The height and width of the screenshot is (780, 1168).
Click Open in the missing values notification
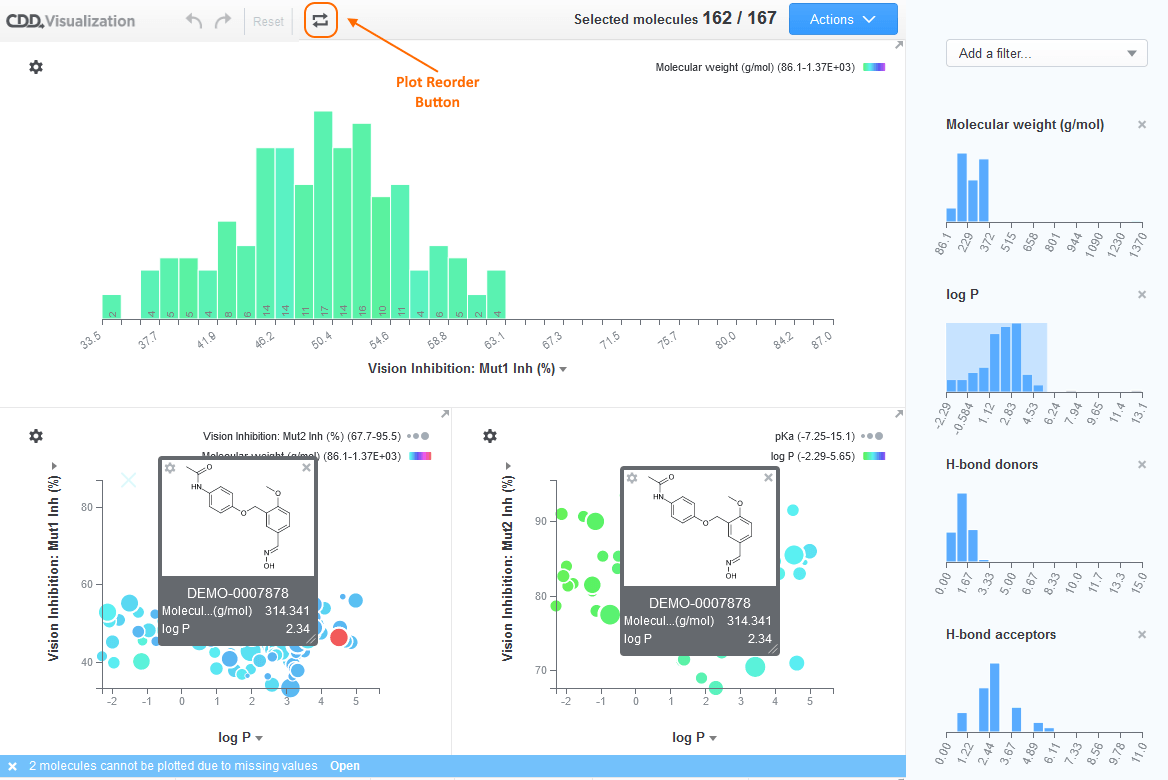[x=345, y=765]
